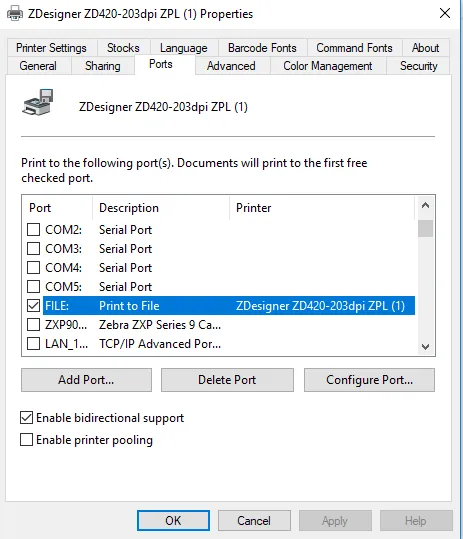Open the Color Management tab
The image size is (463, 539).
tap(328, 66)
